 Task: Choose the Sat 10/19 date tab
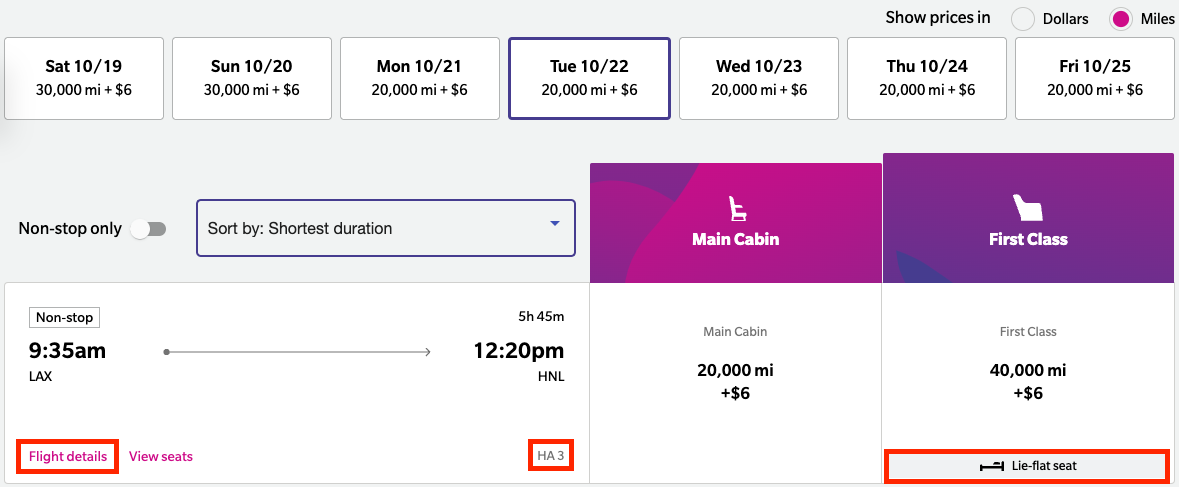click(84, 78)
